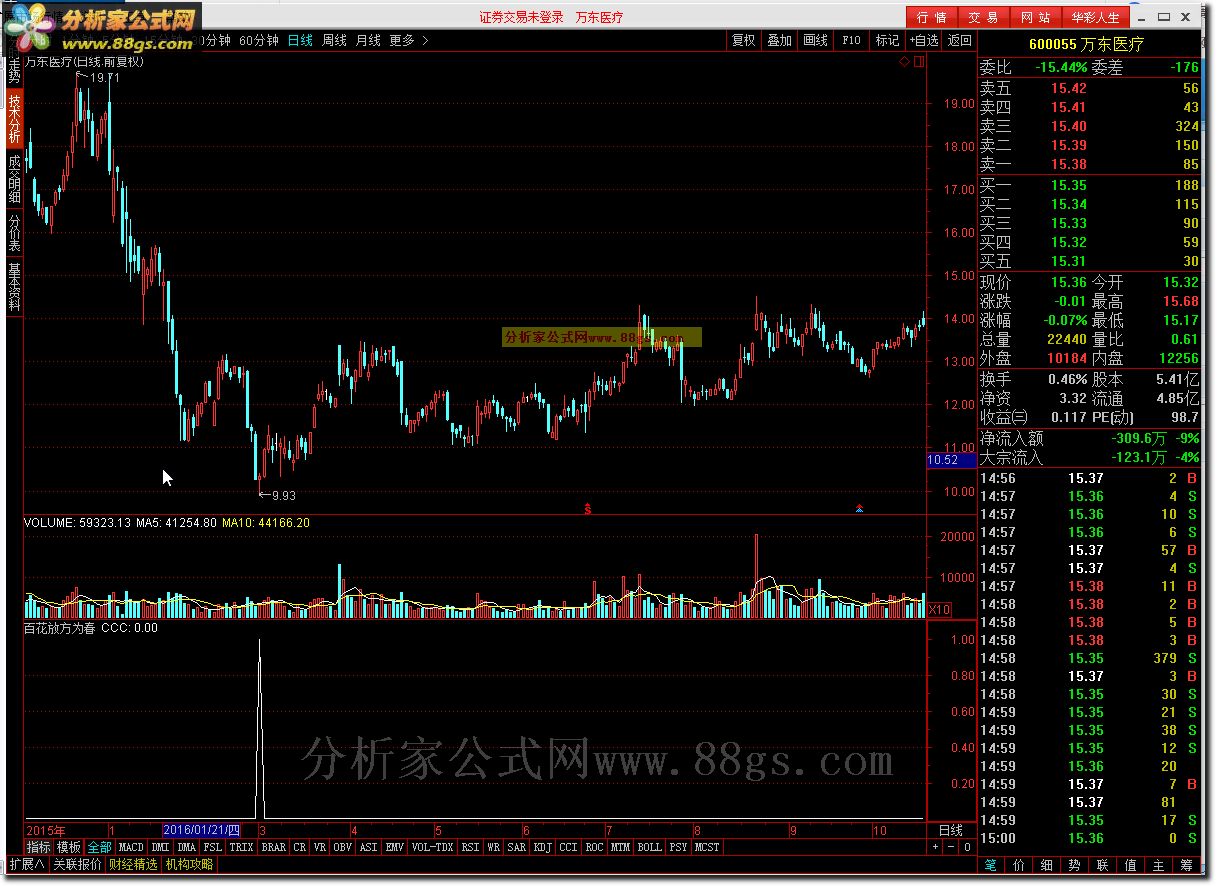This screenshot has width=1217, height=886.
Task: Apply the CCI indicator
Action: tap(568, 847)
